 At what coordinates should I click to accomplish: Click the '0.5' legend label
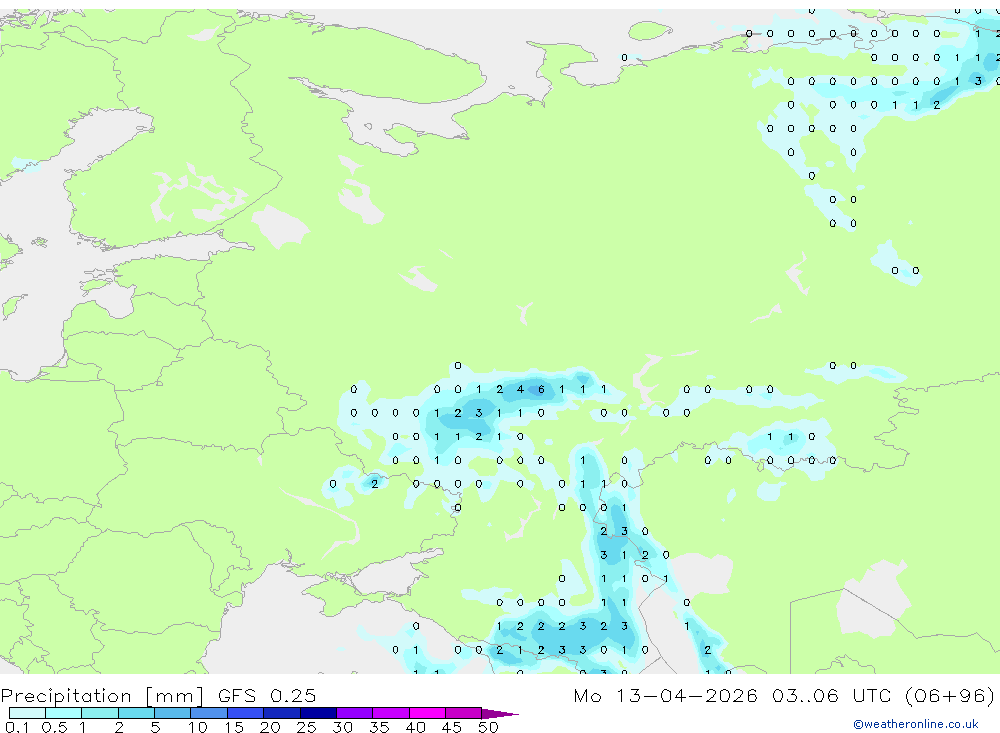[x=54, y=727]
